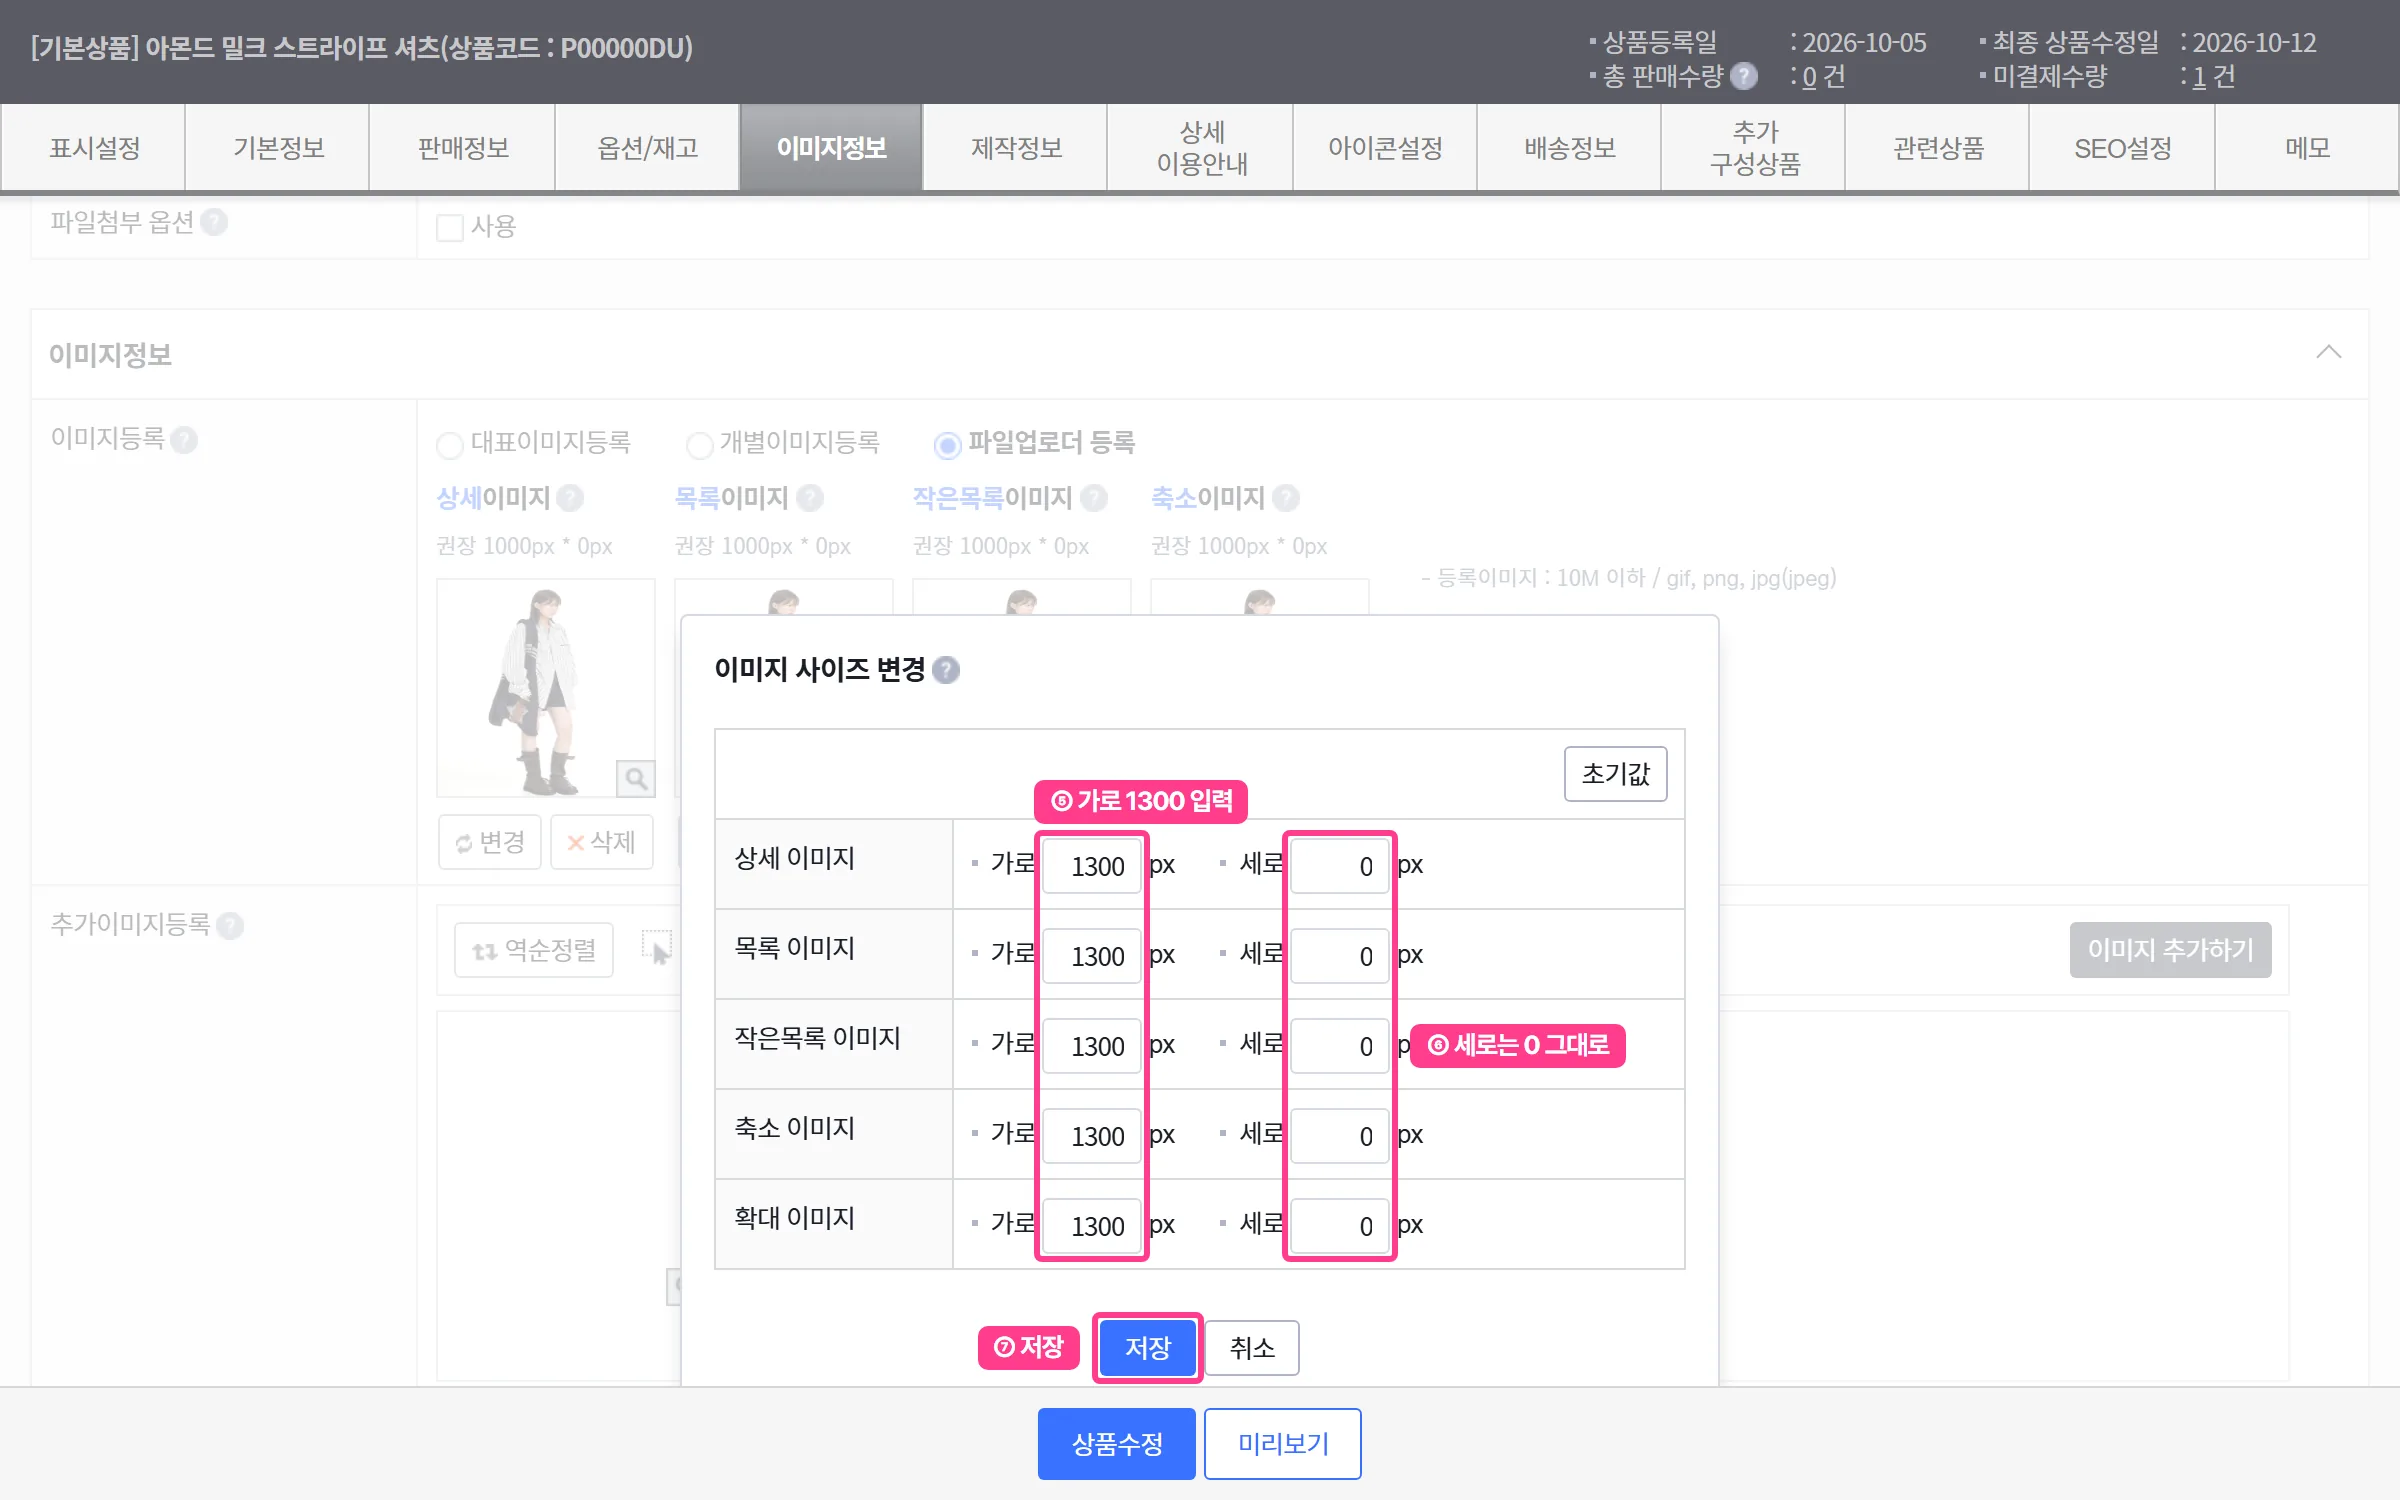This screenshot has height=1500, width=2400.
Task: Go to the 배송정보 tab
Action: 1570,148
